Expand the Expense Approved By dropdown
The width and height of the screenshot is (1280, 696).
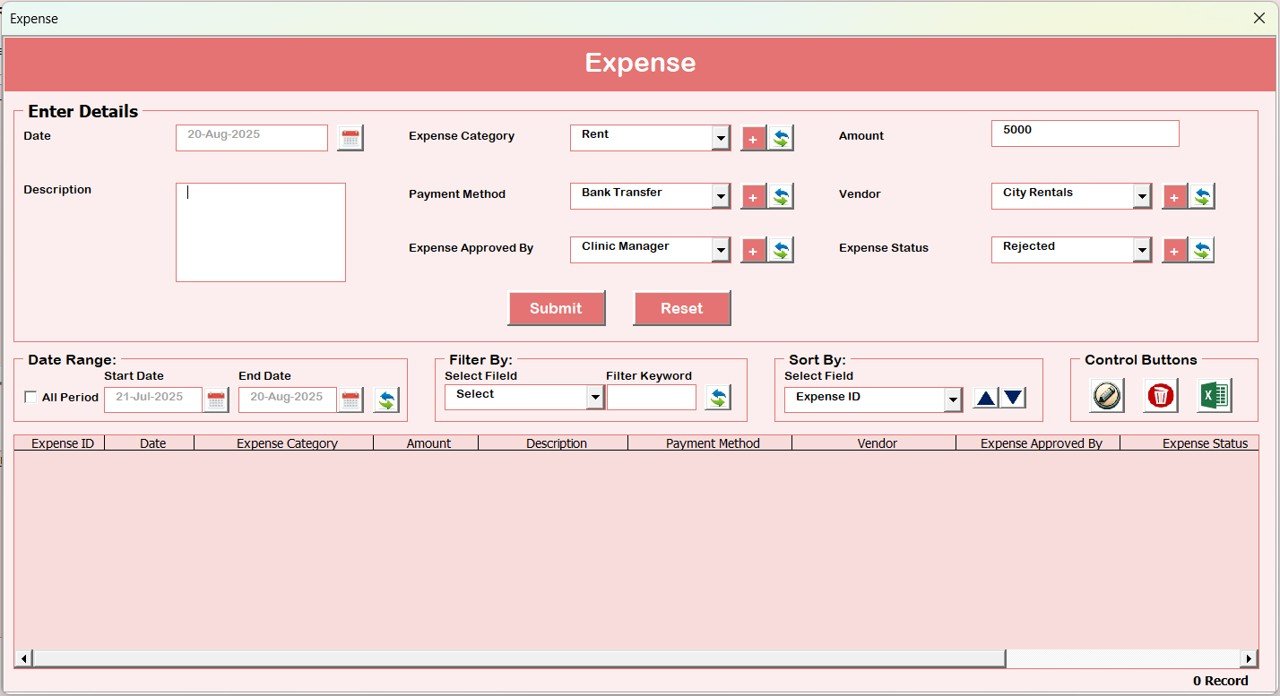point(721,250)
